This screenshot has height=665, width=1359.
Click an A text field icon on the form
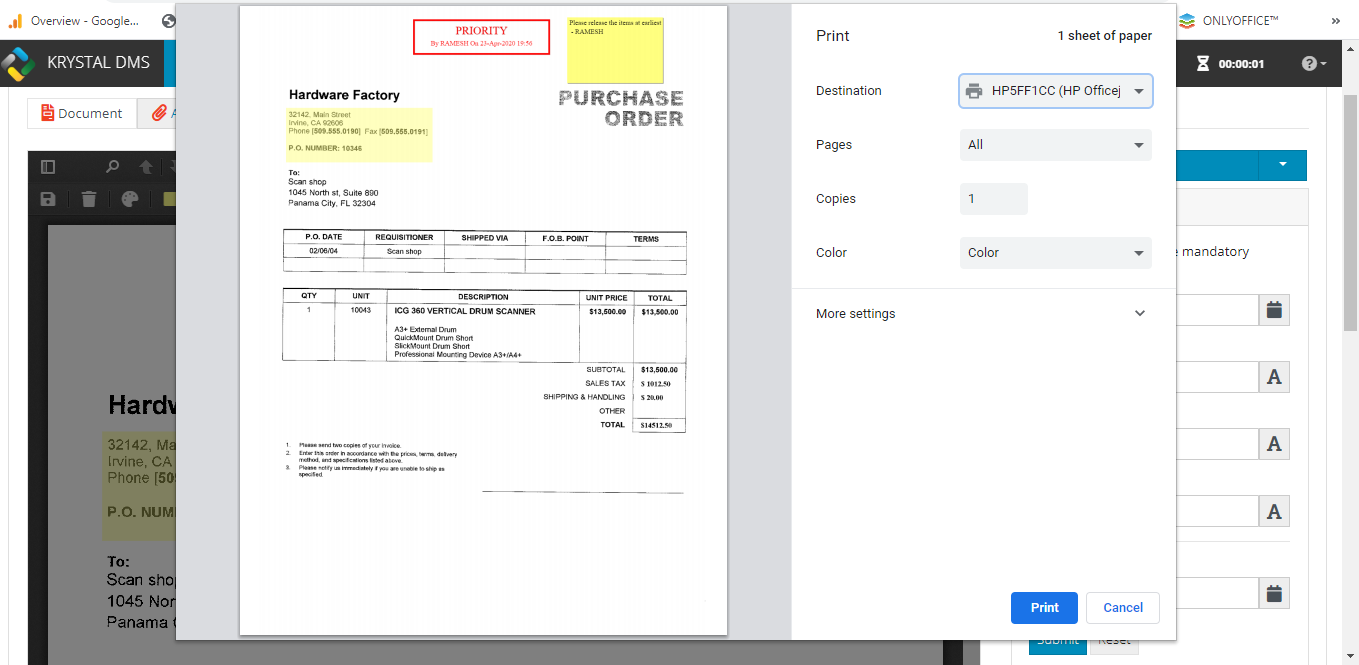coord(1274,377)
